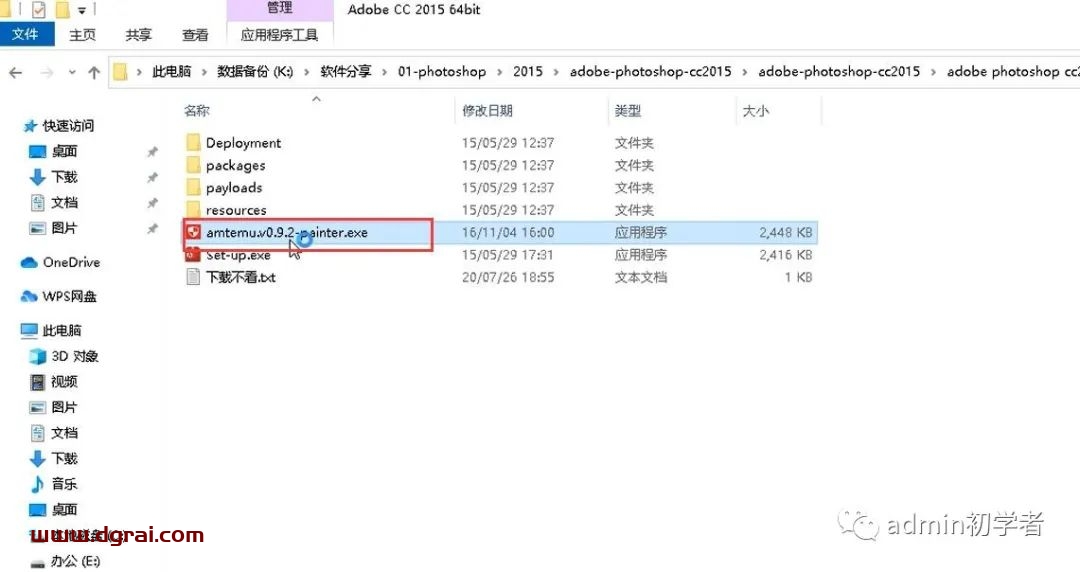The image size is (1080, 572).
Task: Select the 16/11/04 16:00 date cell
Action: pyautogui.click(x=508, y=233)
